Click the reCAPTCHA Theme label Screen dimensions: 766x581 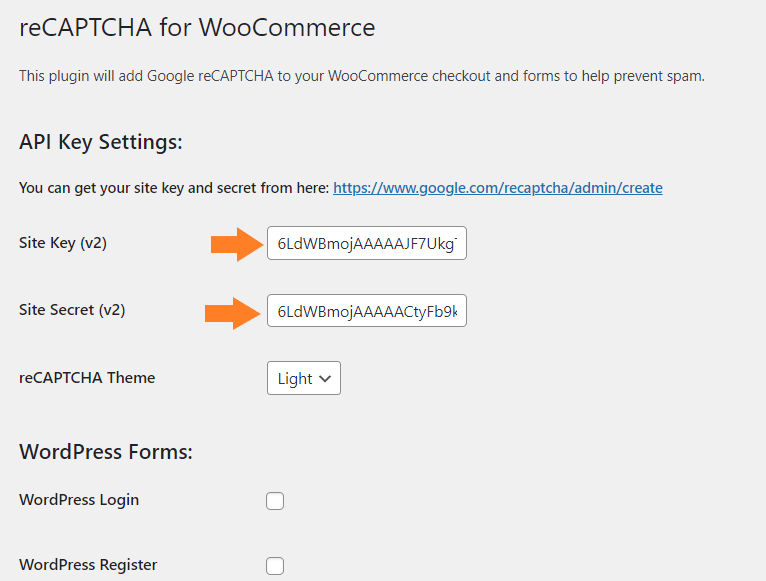coord(87,378)
